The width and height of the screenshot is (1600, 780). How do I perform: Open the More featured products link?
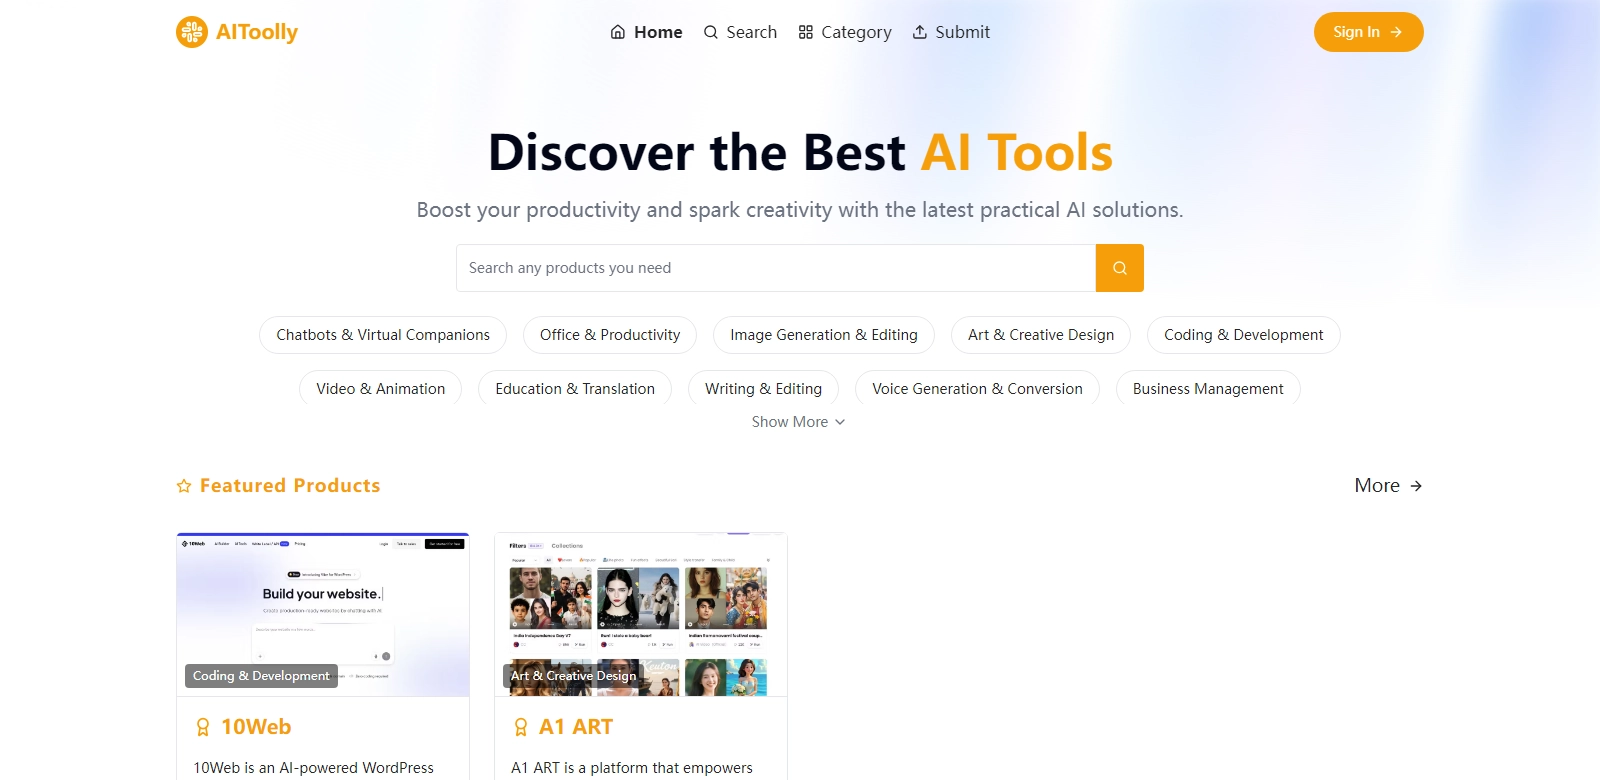(1389, 486)
